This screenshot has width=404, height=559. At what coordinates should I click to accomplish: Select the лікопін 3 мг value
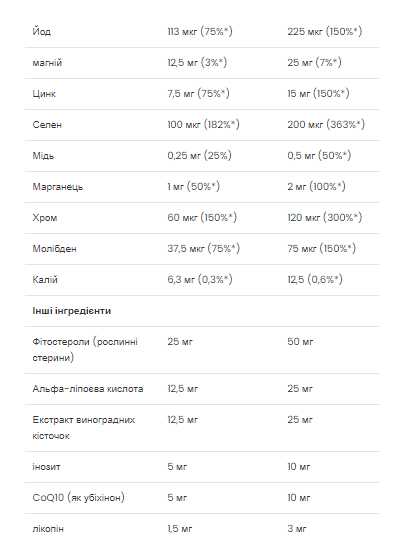point(297,528)
